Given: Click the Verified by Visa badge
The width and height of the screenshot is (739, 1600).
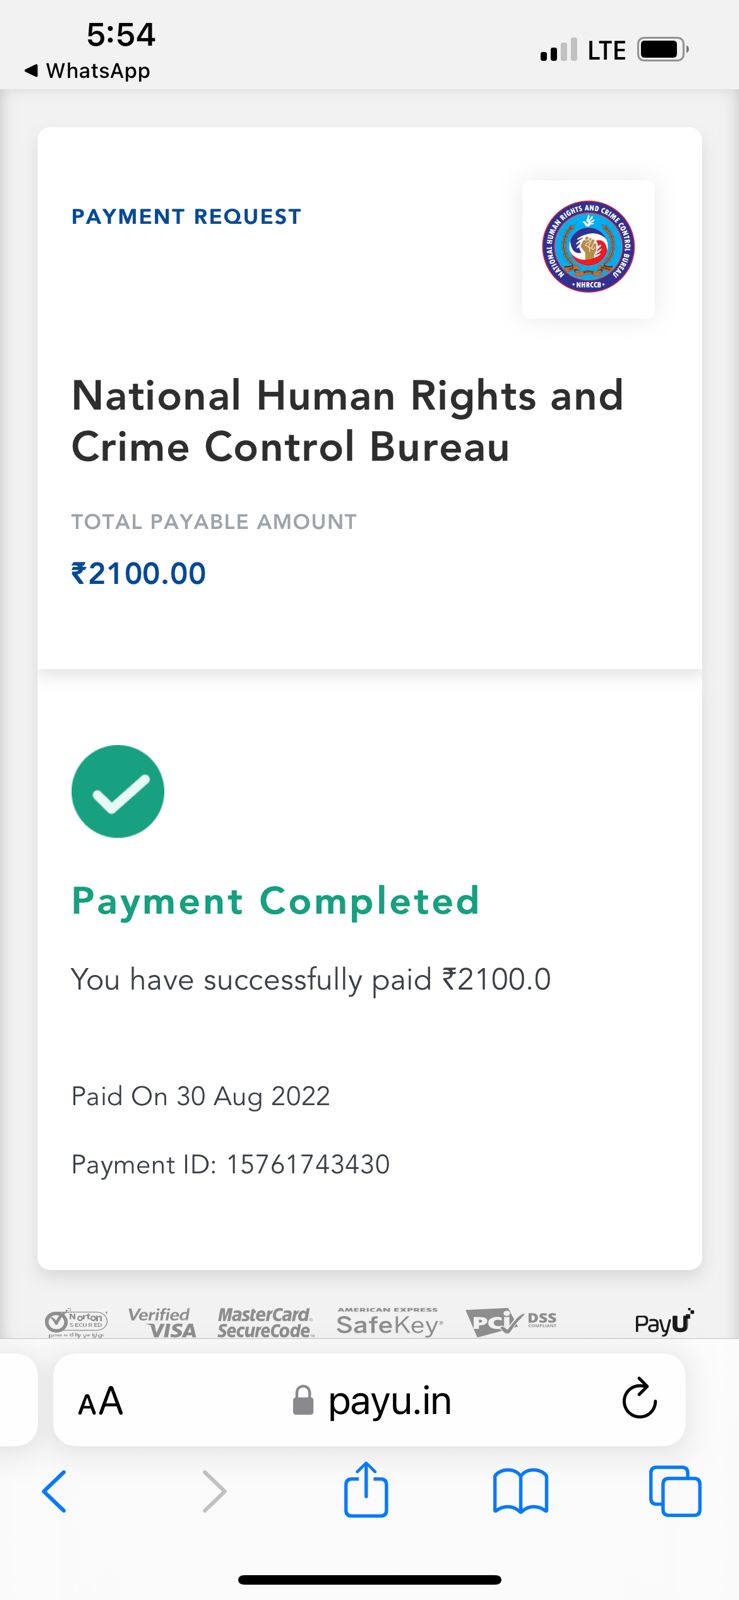Looking at the screenshot, I should pos(162,1322).
